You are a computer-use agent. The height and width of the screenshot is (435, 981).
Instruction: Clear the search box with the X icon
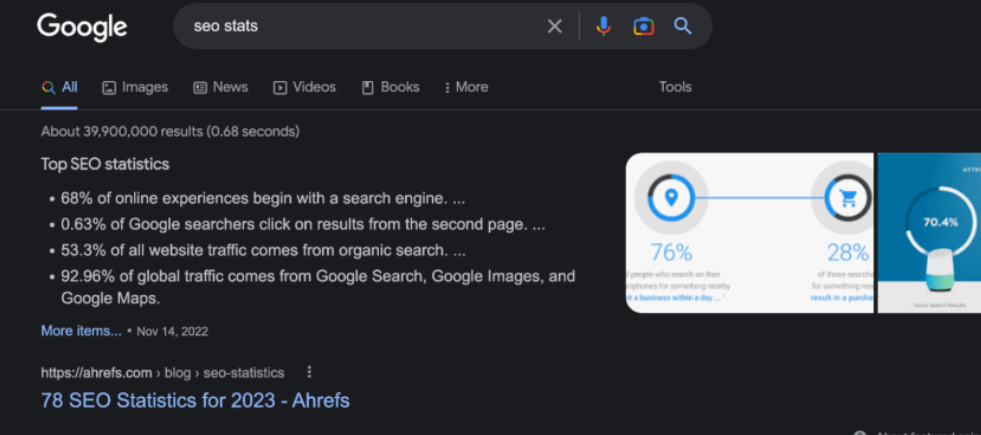coord(554,26)
